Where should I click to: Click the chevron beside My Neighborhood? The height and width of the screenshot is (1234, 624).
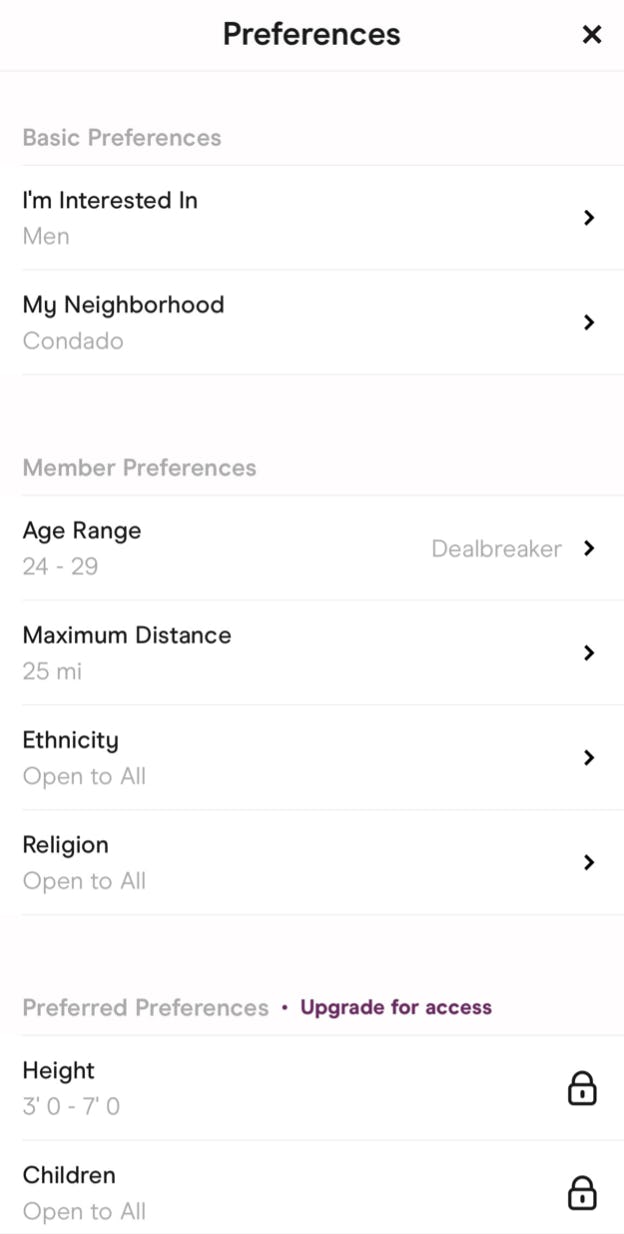589,322
